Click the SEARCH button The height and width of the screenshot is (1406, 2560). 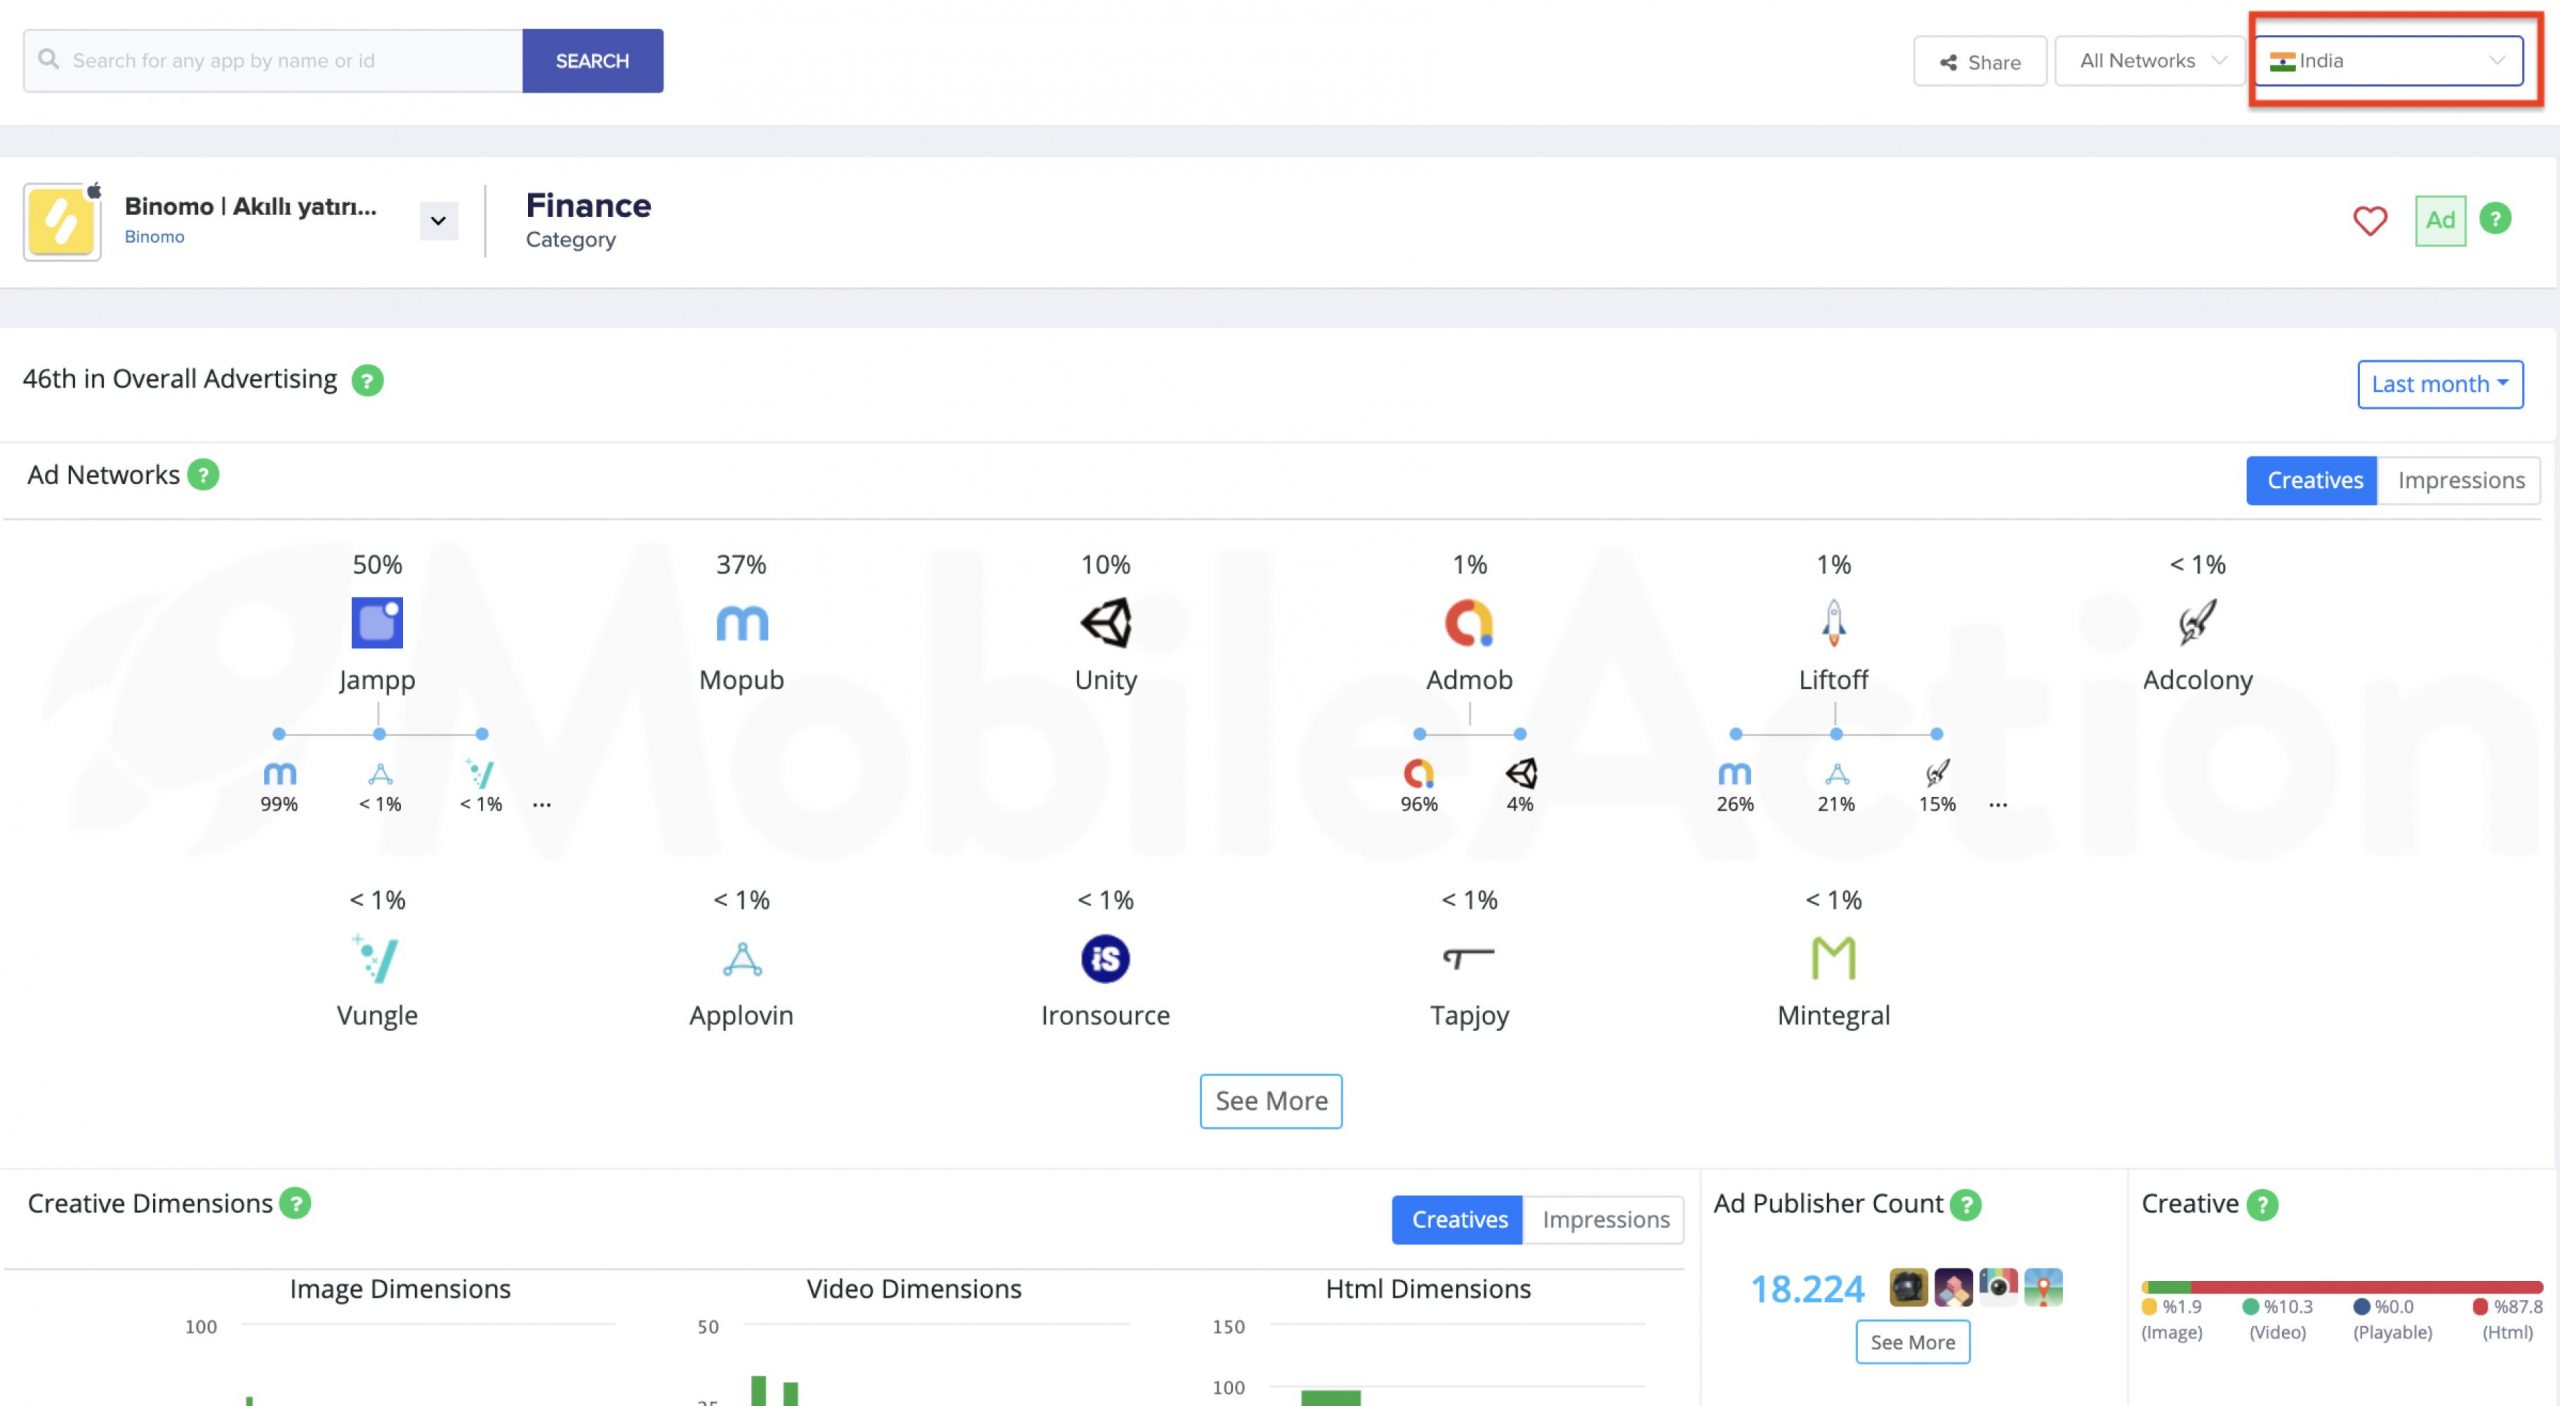(592, 61)
